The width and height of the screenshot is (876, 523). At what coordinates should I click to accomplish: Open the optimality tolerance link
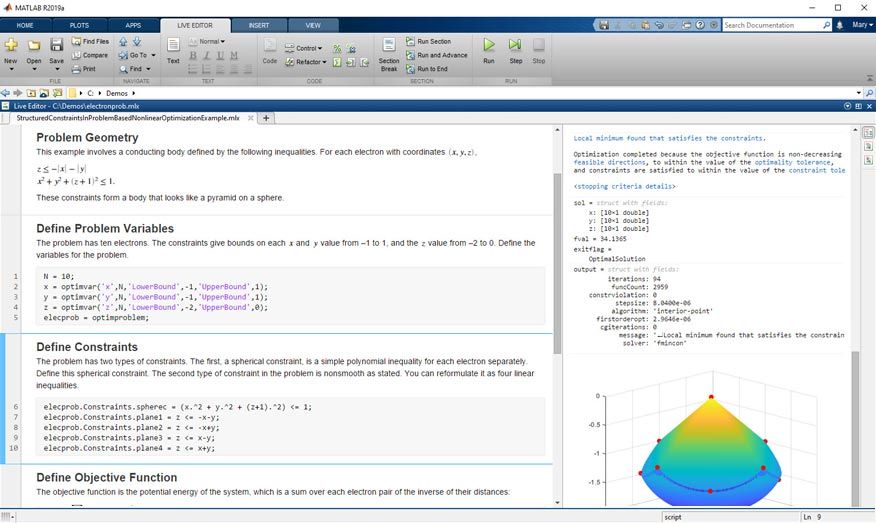coord(792,162)
